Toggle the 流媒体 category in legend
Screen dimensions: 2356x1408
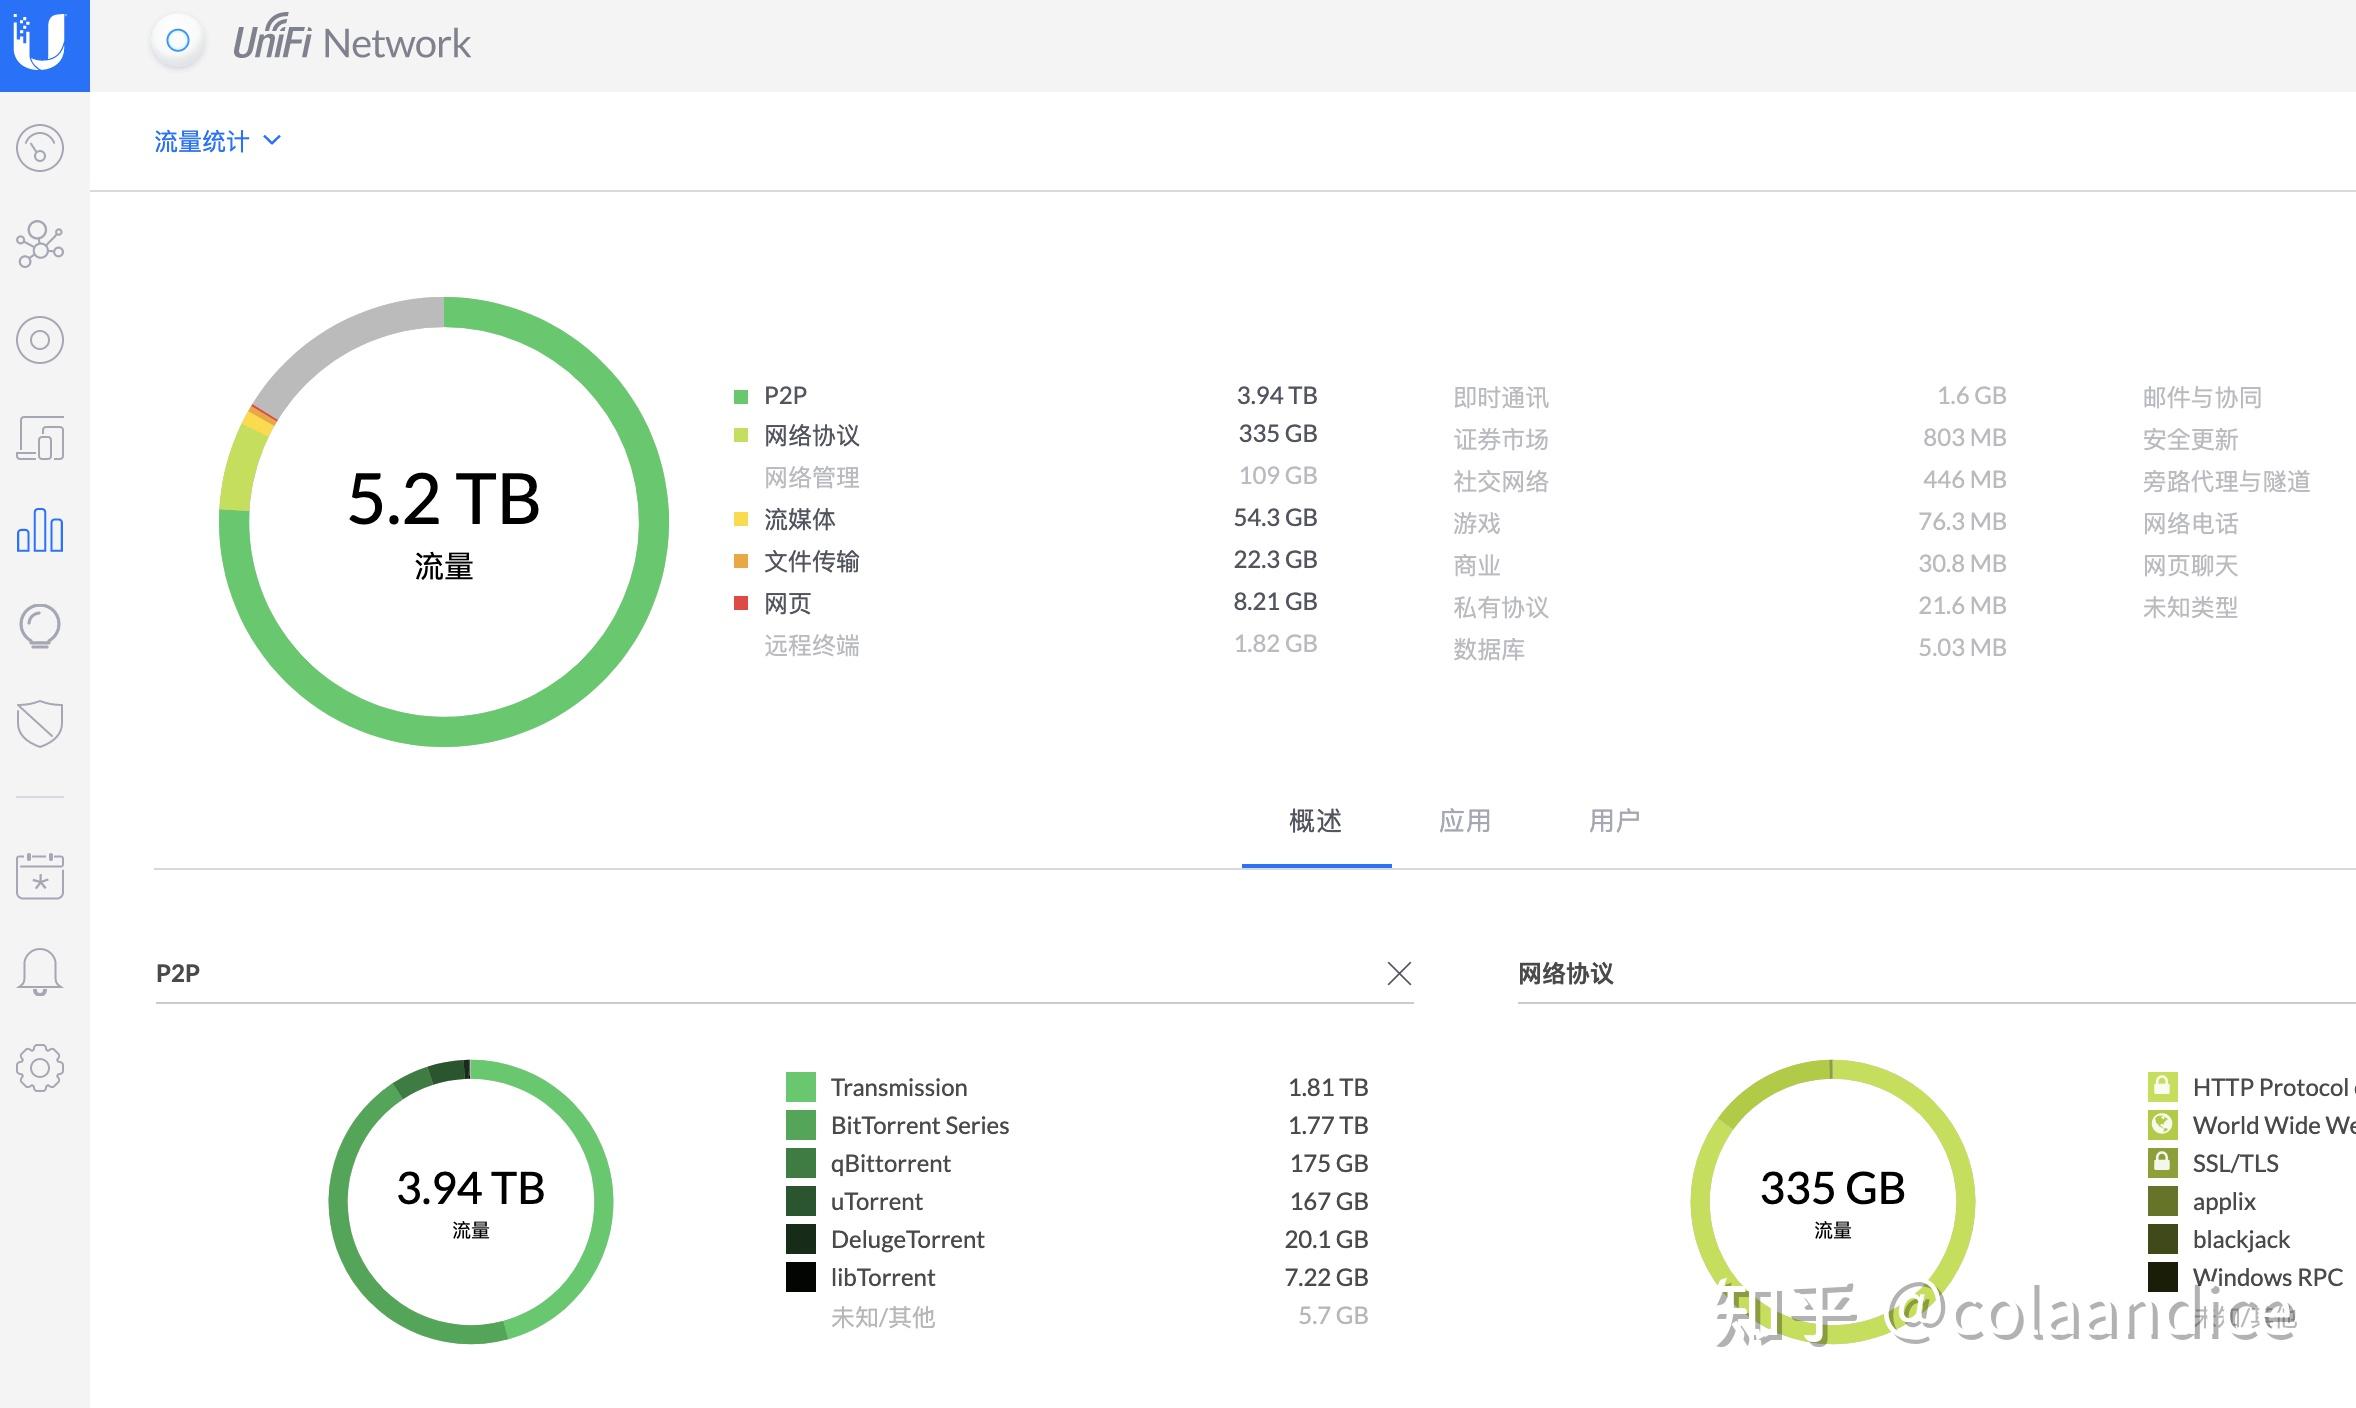(799, 519)
